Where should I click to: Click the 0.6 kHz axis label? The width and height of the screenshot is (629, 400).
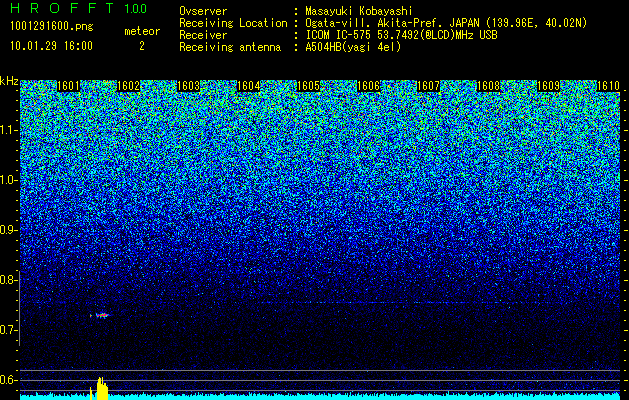click(8, 380)
